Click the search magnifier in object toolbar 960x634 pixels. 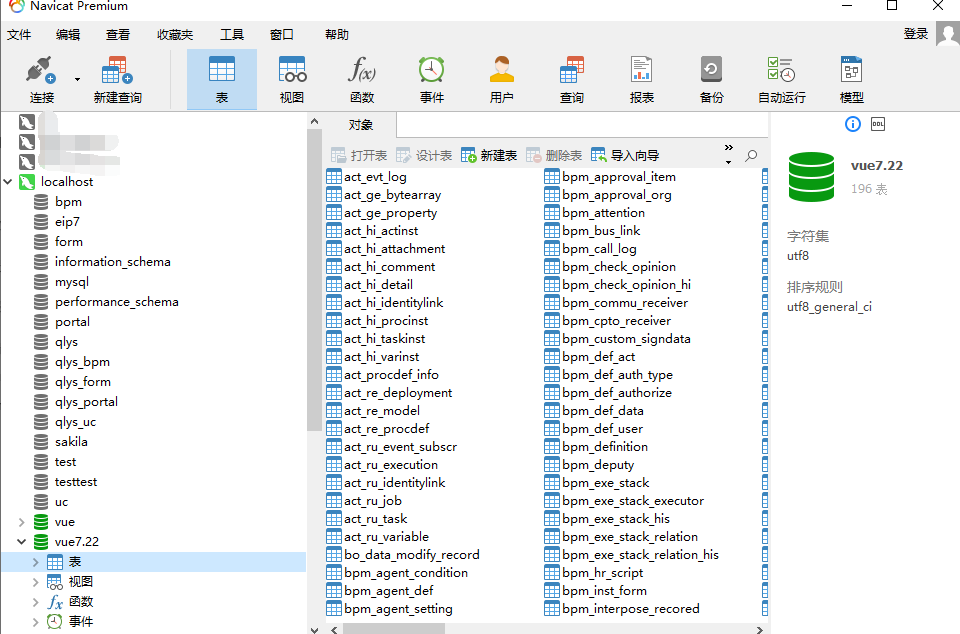752,156
